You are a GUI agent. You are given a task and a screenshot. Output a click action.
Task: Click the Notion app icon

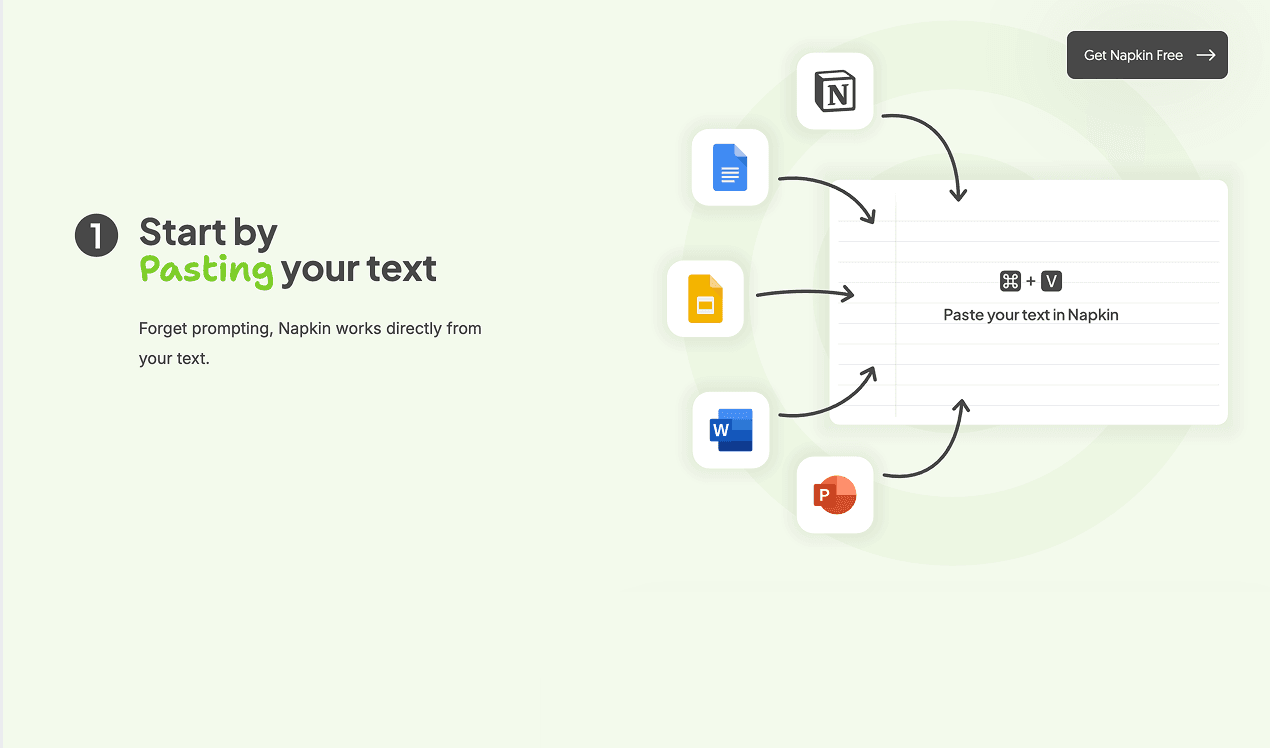point(835,92)
